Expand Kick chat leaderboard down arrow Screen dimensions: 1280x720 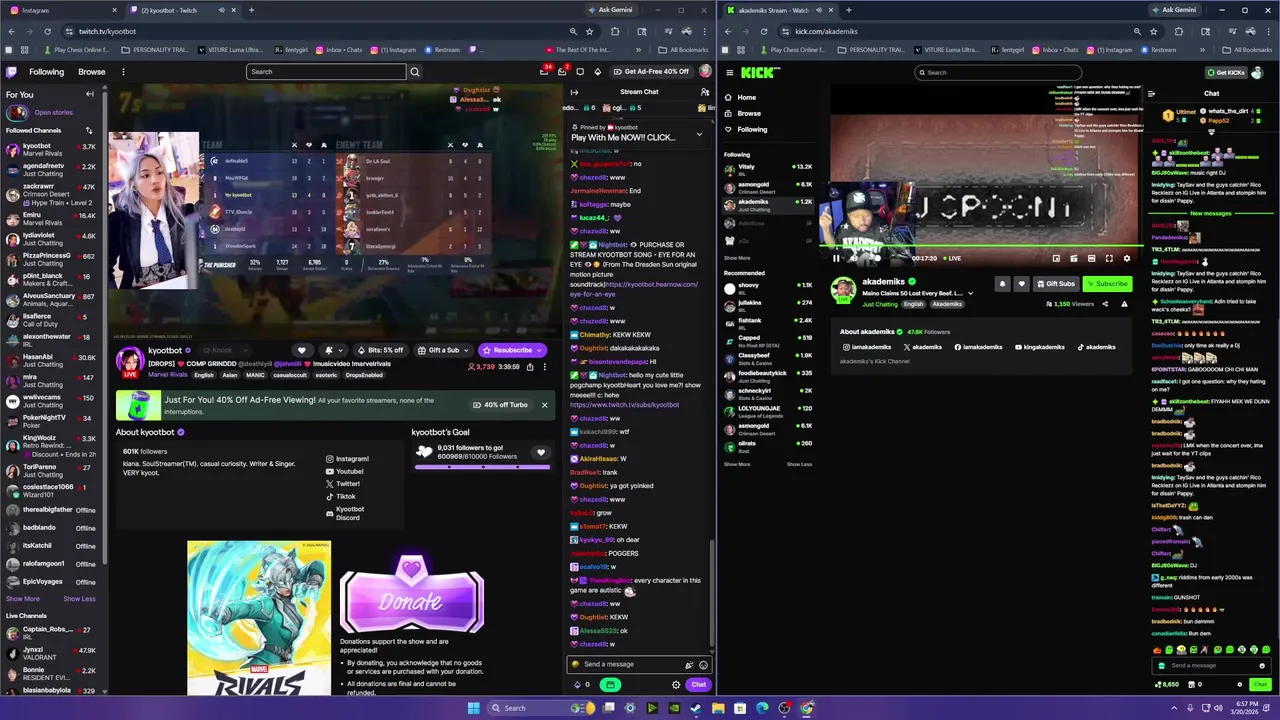pyautogui.click(x=1211, y=131)
